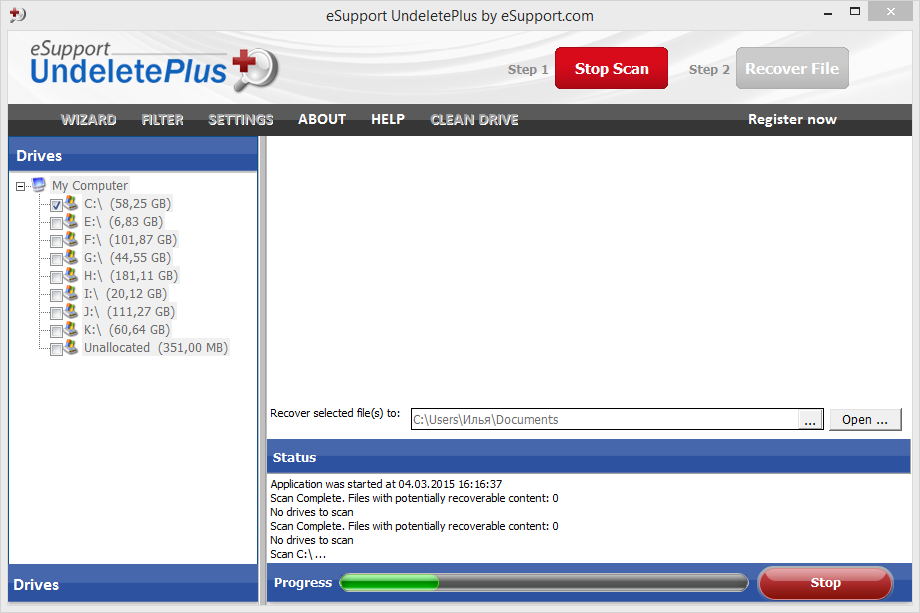Click the 'Scan C:\ ...' status line

click(x=298, y=554)
